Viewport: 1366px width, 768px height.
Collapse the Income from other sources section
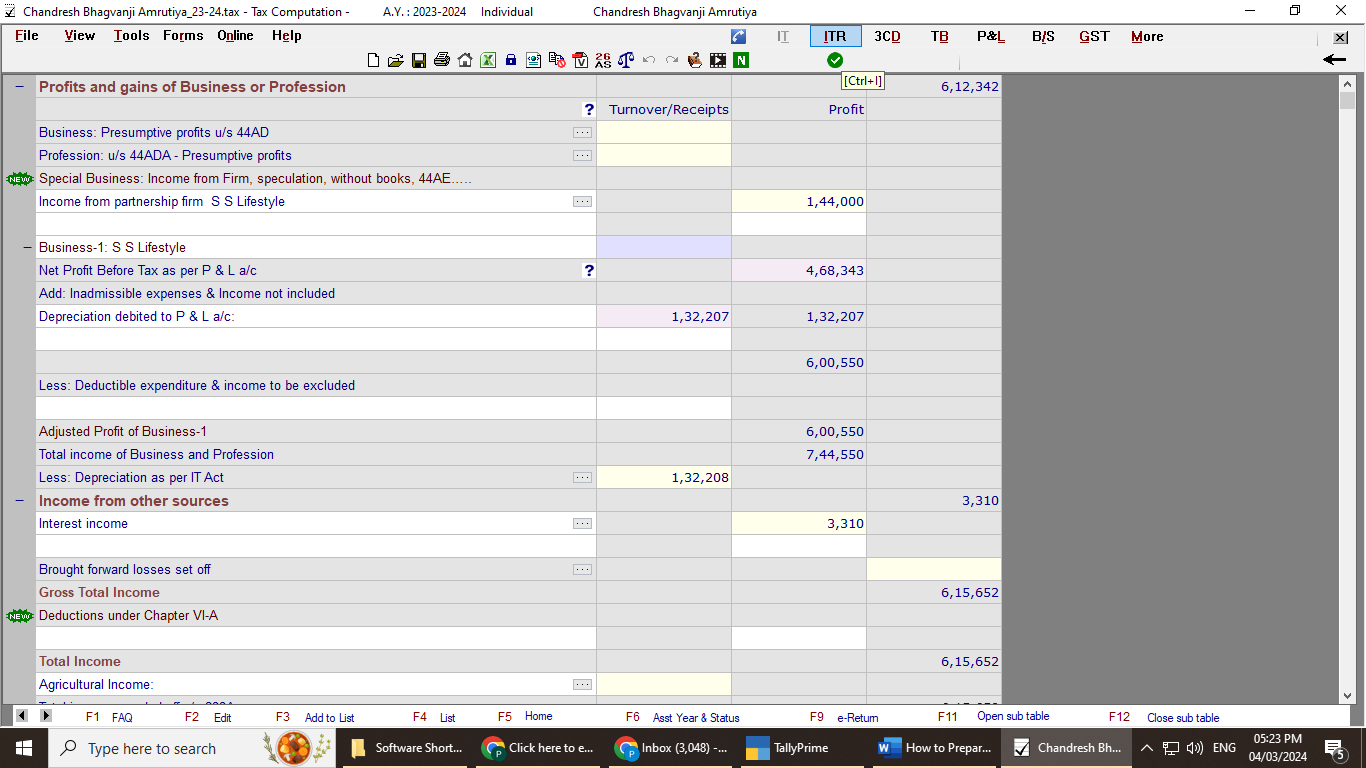(19, 501)
